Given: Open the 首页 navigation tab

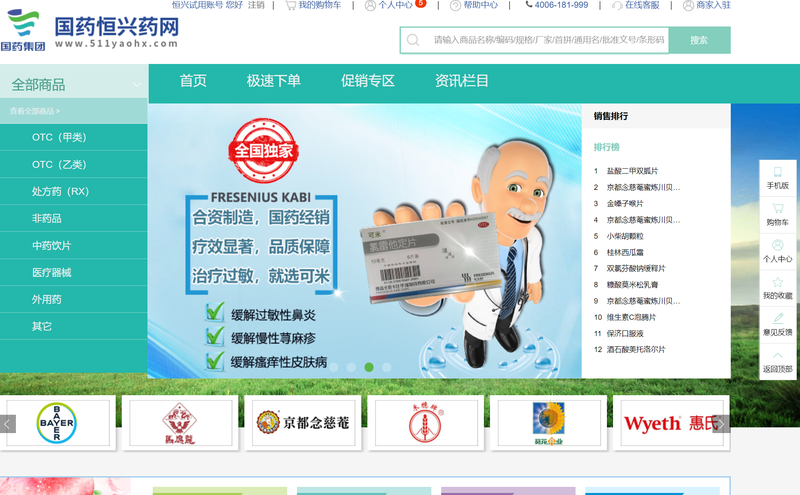Looking at the screenshot, I should click(193, 81).
